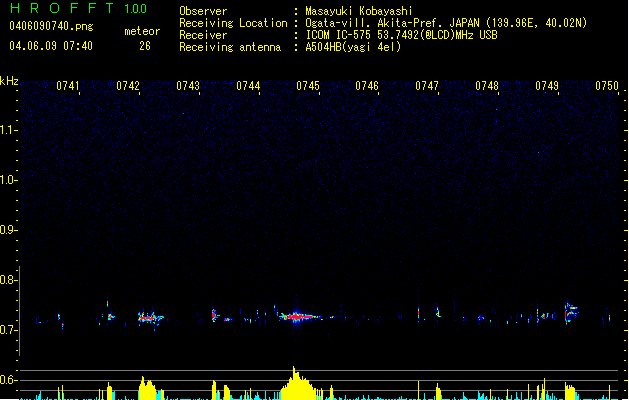Viewport: 629px width, 400px height.
Task: Click the Ogata-vill. Akita-Pref. JAPAN location value
Action: [446, 23]
